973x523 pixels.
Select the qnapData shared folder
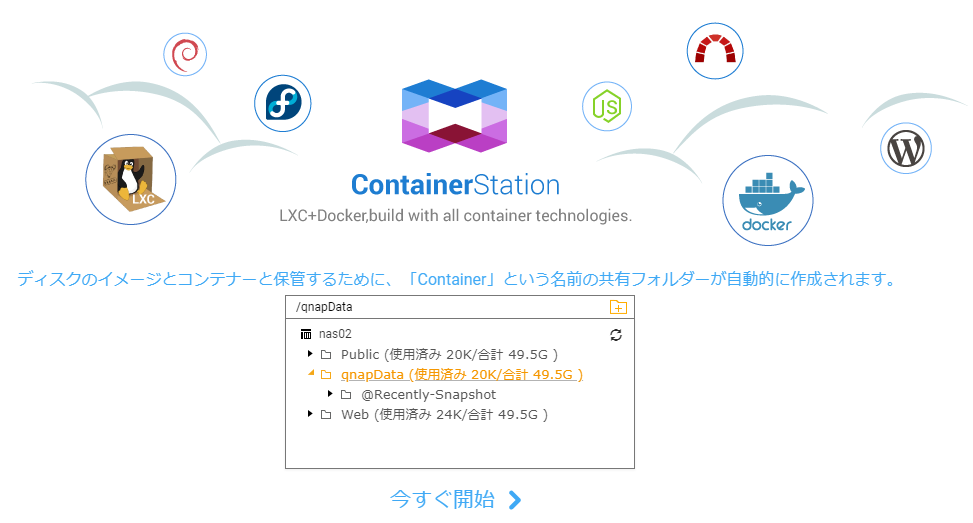462,374
